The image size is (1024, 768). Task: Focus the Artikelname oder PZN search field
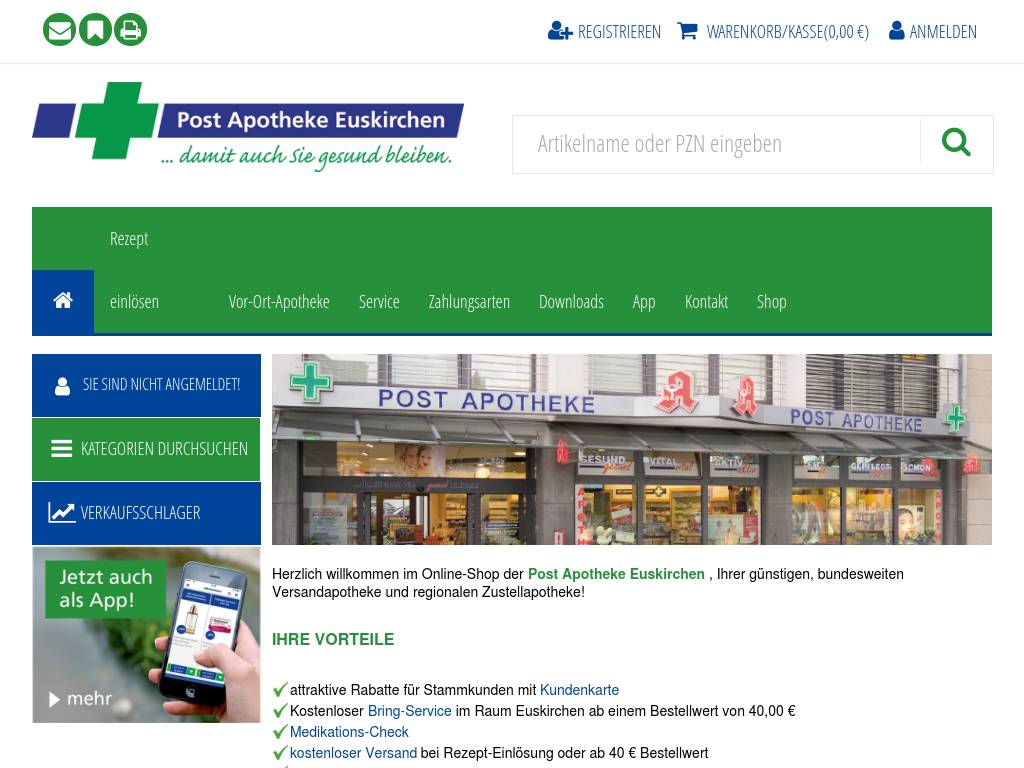coord(716,144)
